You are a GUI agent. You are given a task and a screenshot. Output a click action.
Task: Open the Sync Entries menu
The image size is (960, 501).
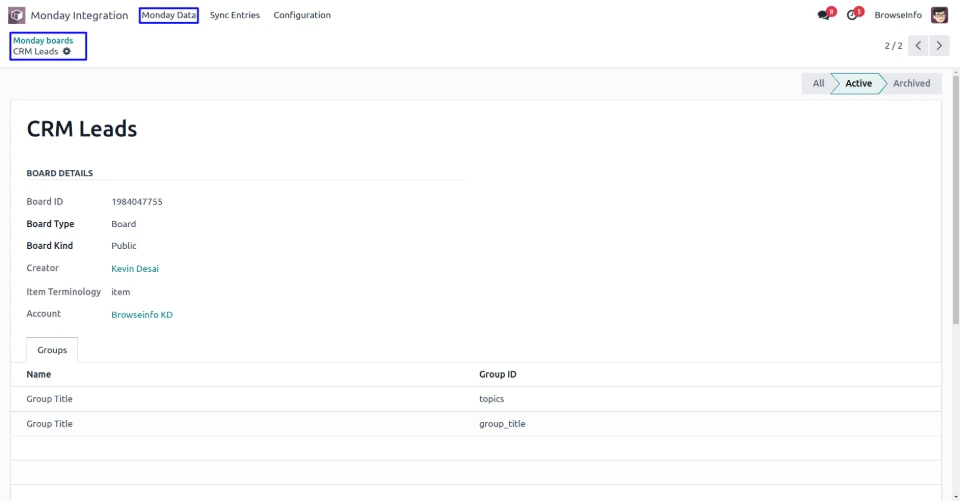pyautogui.click(x=234, y=15)
